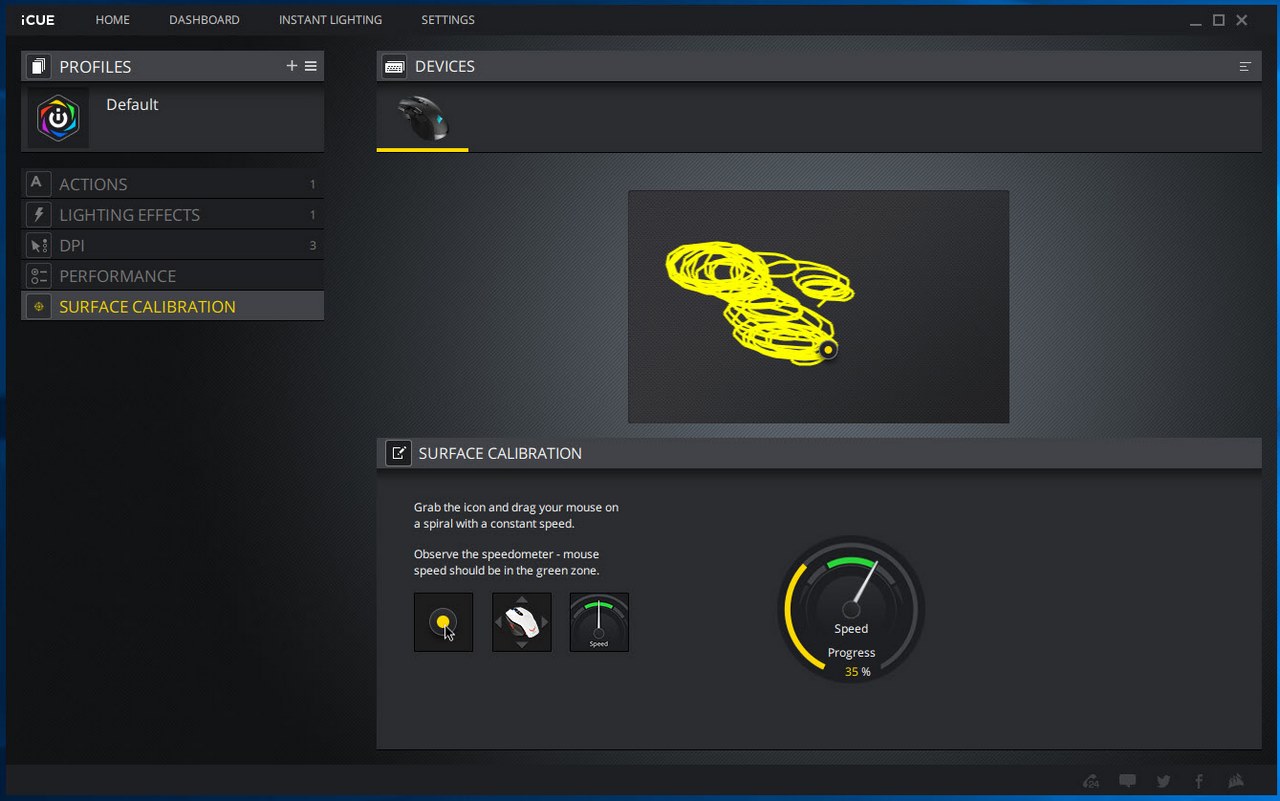The width and height of the screenshot is (1280, 801).
Task: Click the grab-icon instruction tile
Action: pyautogui.click(x=443, y=622)
